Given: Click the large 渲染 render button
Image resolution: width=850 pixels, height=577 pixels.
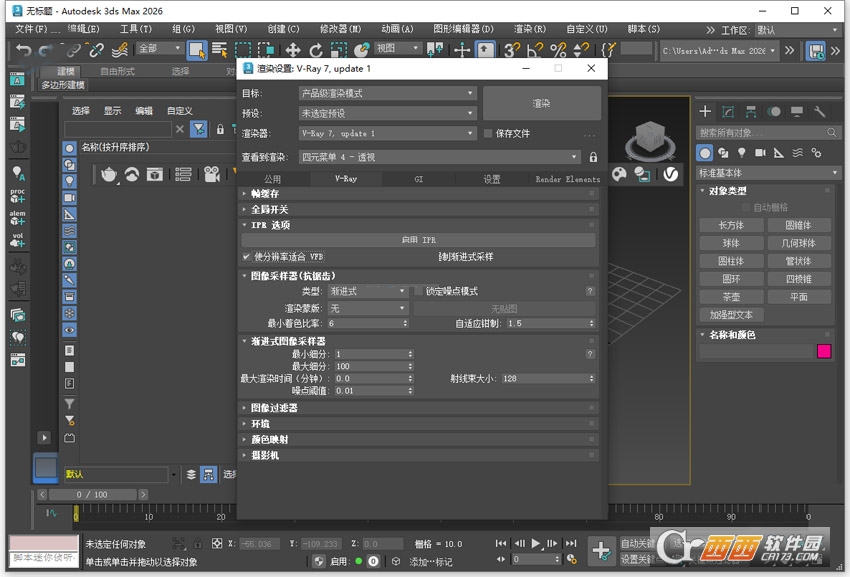Looking at the screenshot, I should point(542,103).
